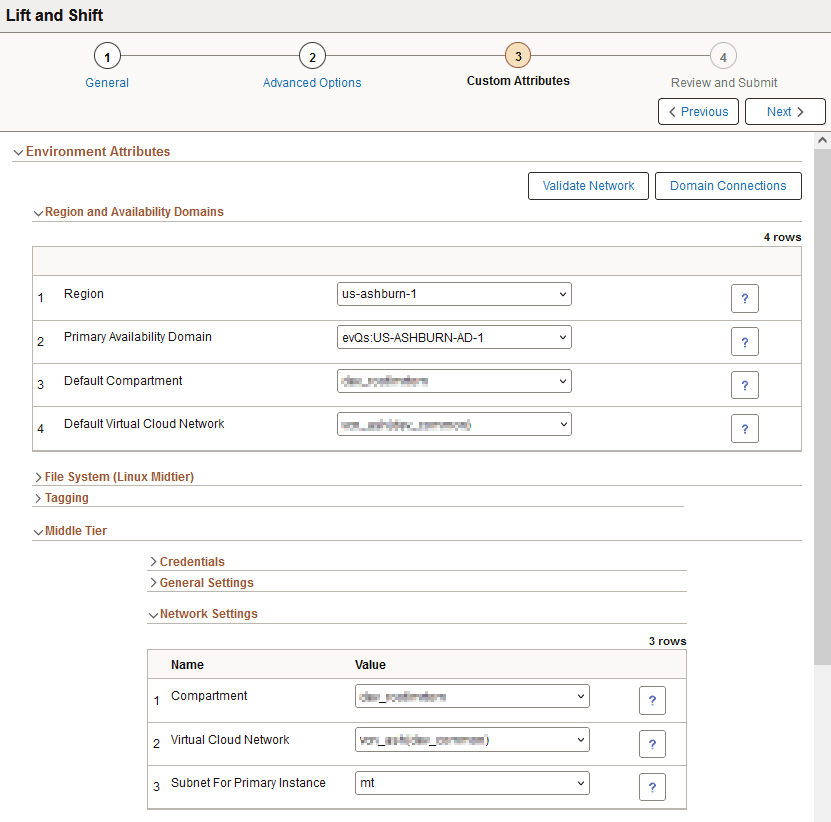831x822 pixels.
Task: Open the Network Settings Compartment dropdown
Action: [472, 696]
